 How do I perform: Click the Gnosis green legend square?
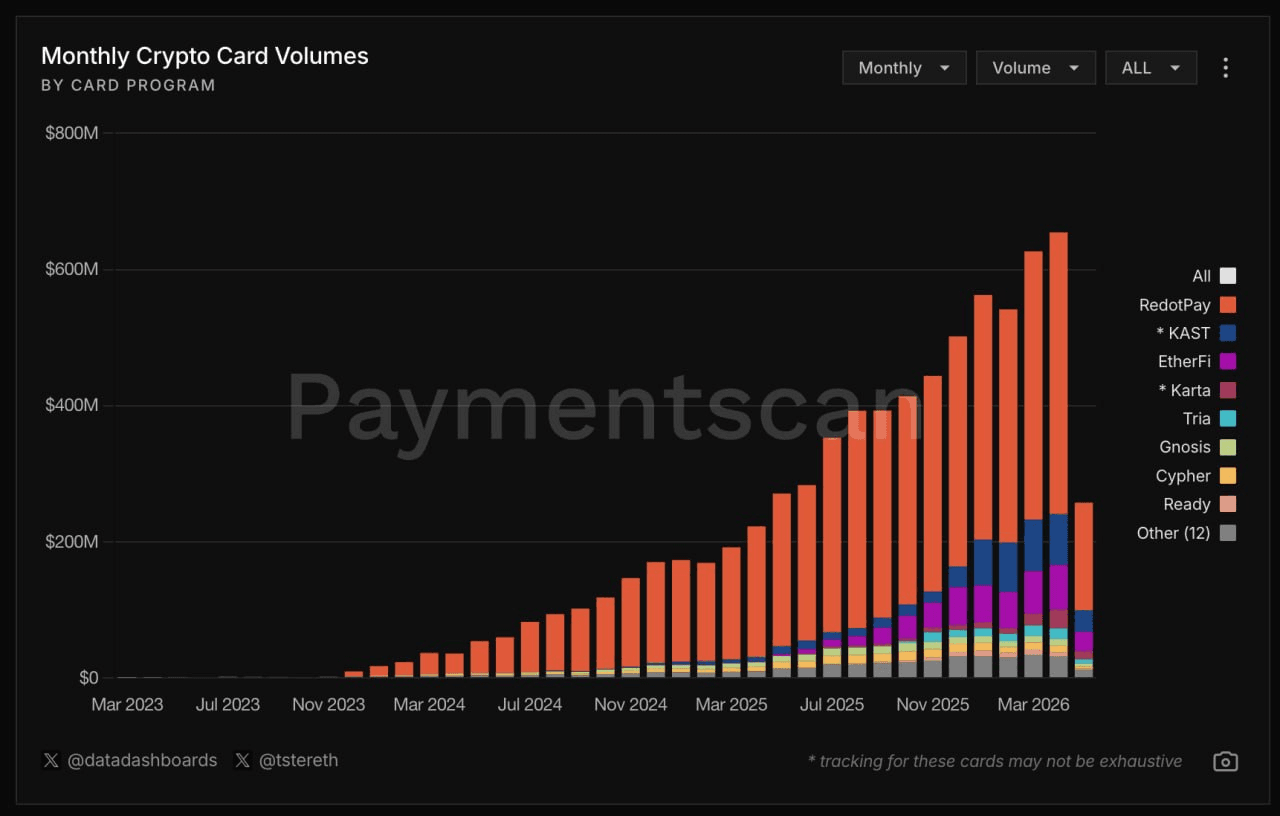coord(1228,448)
